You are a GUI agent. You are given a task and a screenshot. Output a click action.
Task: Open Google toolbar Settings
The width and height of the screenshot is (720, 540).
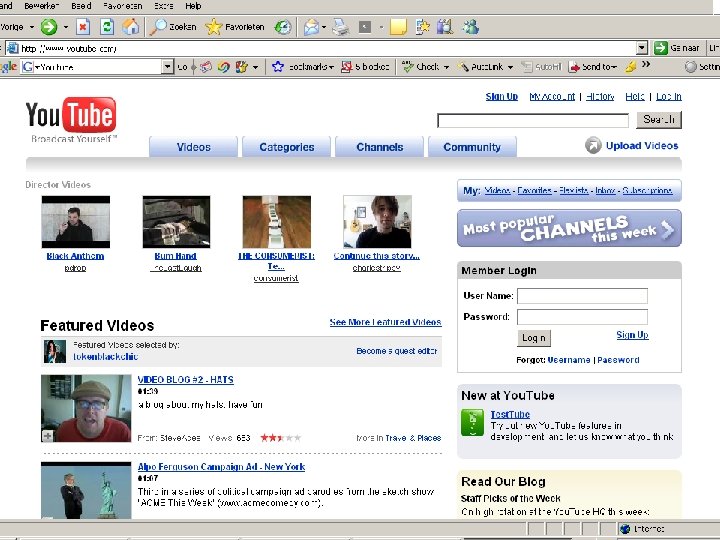point(702,67)
